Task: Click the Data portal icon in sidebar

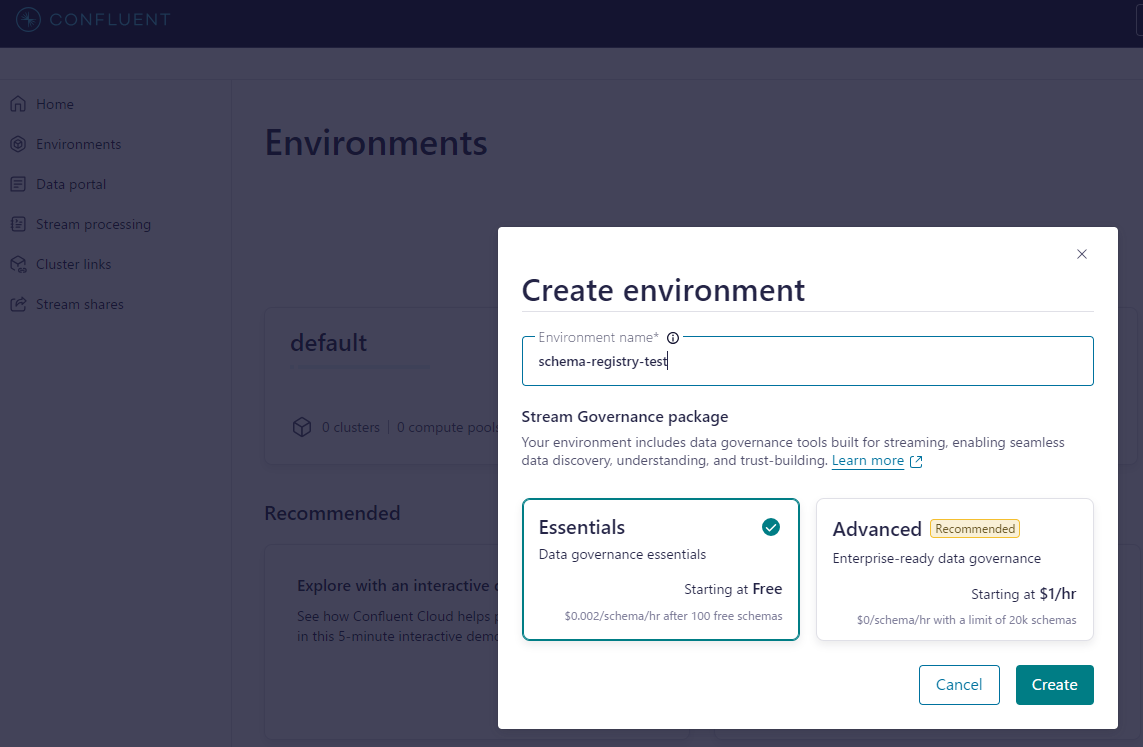Action: (18, 184)
